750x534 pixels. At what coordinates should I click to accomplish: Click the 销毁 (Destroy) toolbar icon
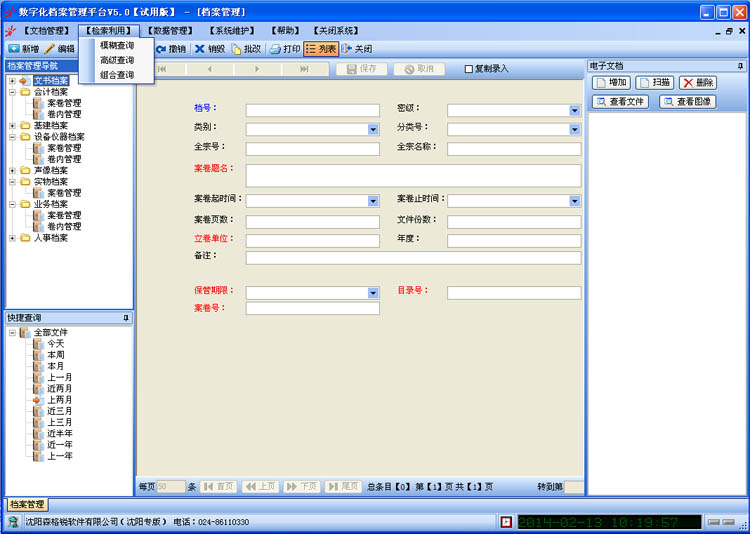click(x=209, y=49)
